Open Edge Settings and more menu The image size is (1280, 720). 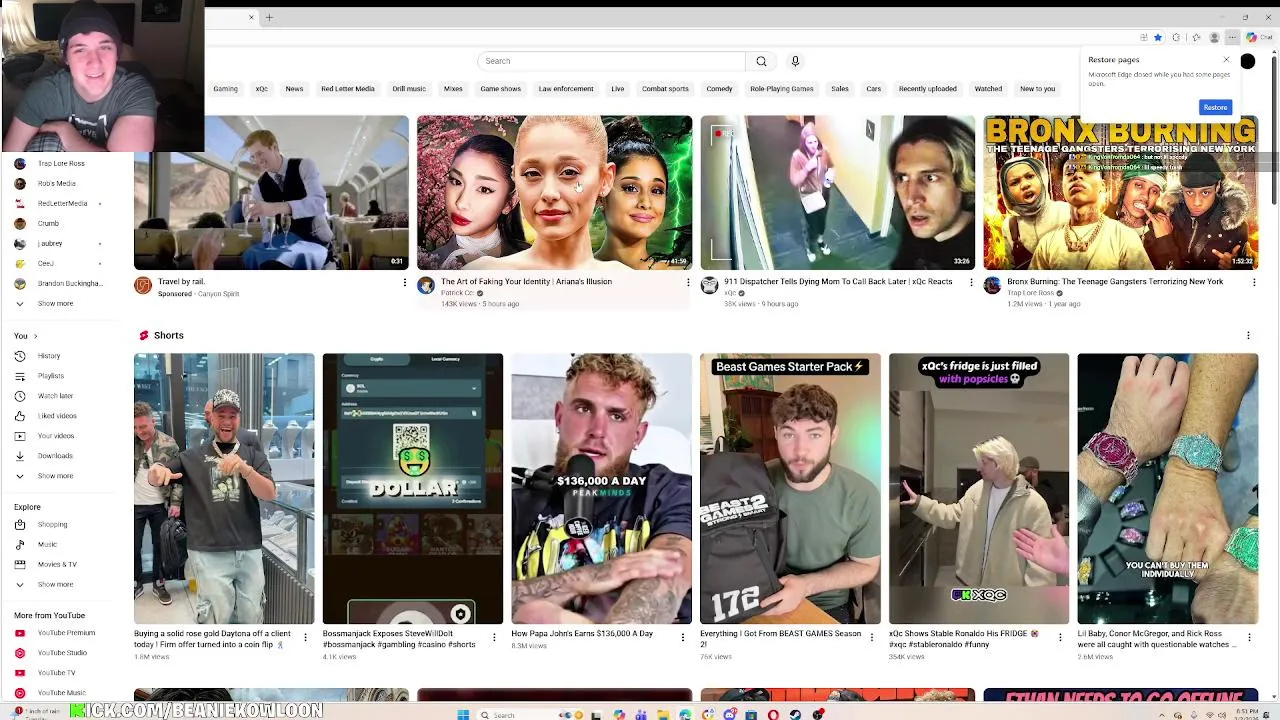click(x=1232, y=38)
